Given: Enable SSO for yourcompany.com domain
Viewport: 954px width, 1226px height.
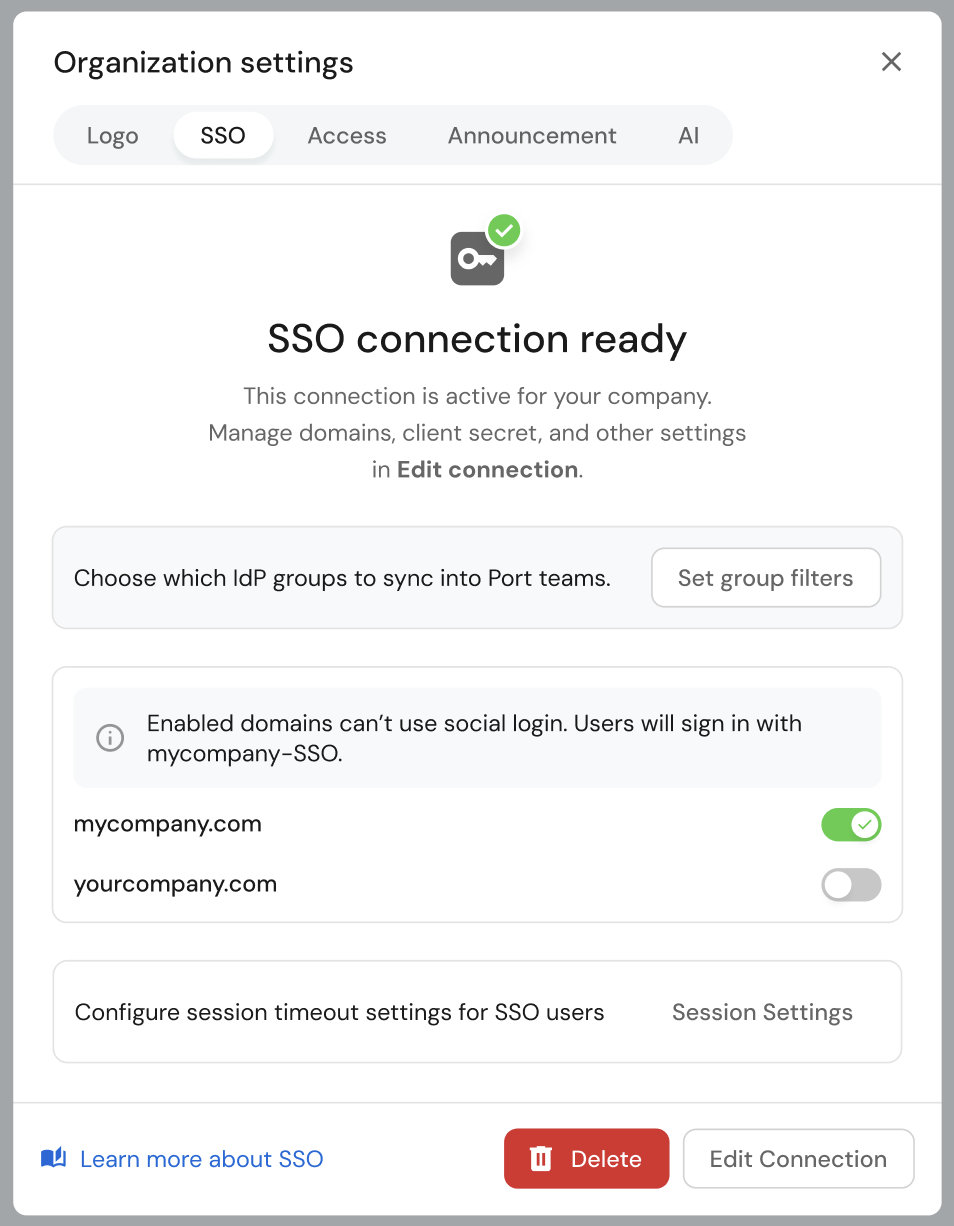Looking at the screenshot, I should (851, 885).
